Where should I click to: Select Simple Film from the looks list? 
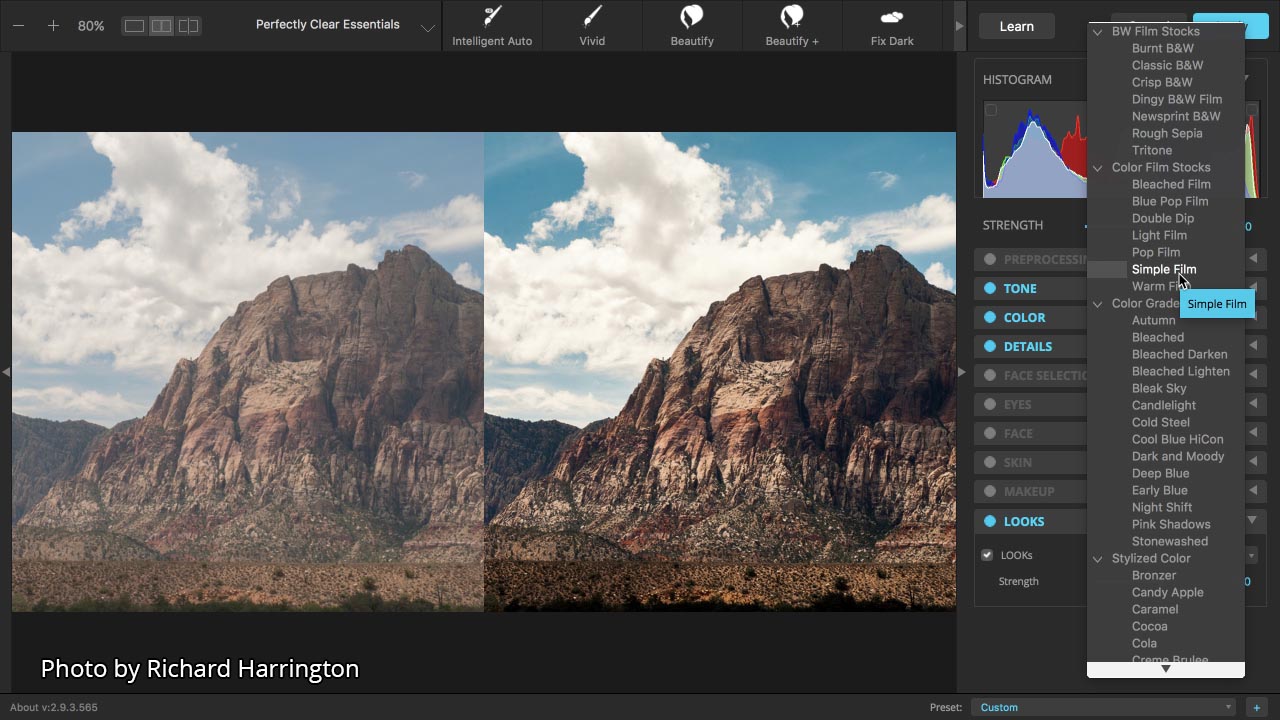pos(1163,269)
